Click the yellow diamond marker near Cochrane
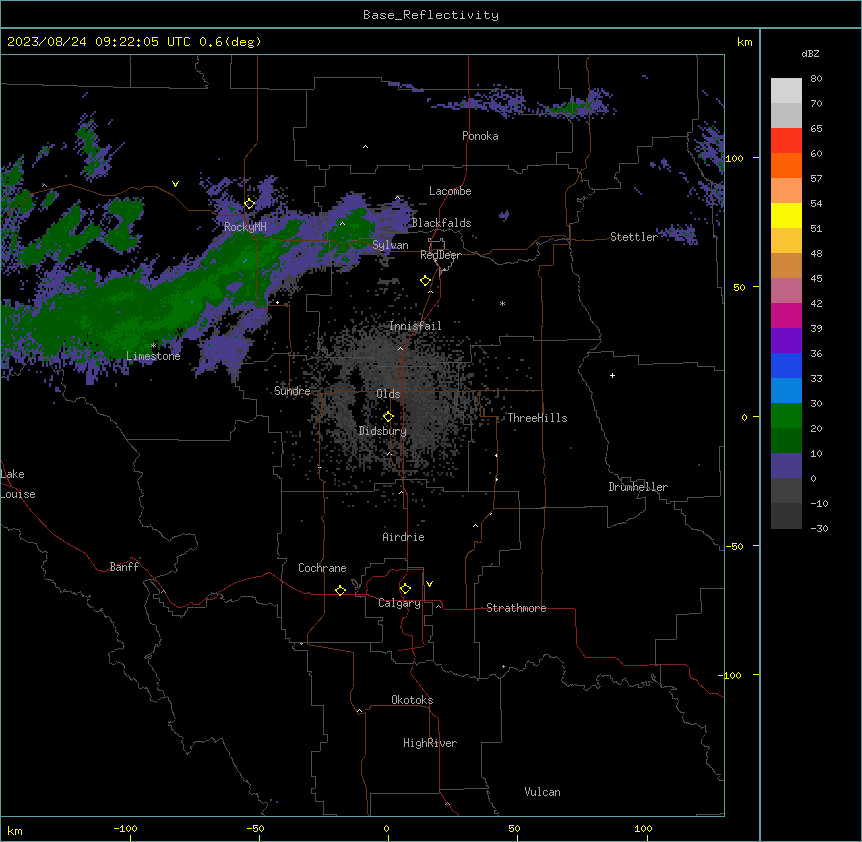862x842 pixels. (x=340, y=590)
